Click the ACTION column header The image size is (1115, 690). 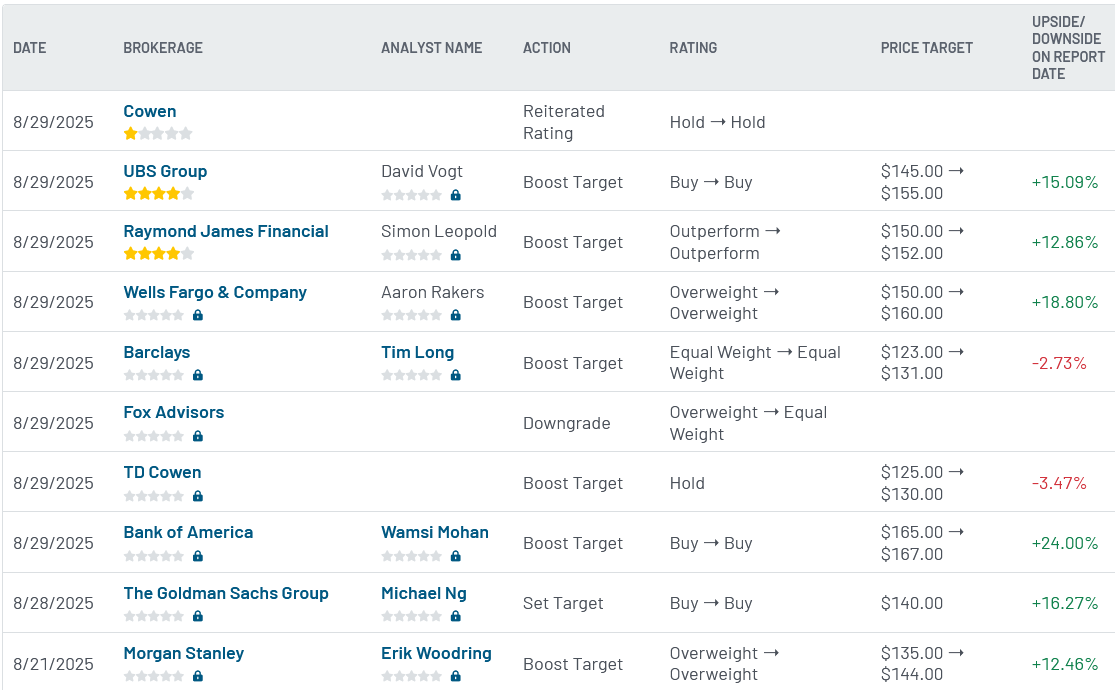pyautogui.click(x=547, y=48)
